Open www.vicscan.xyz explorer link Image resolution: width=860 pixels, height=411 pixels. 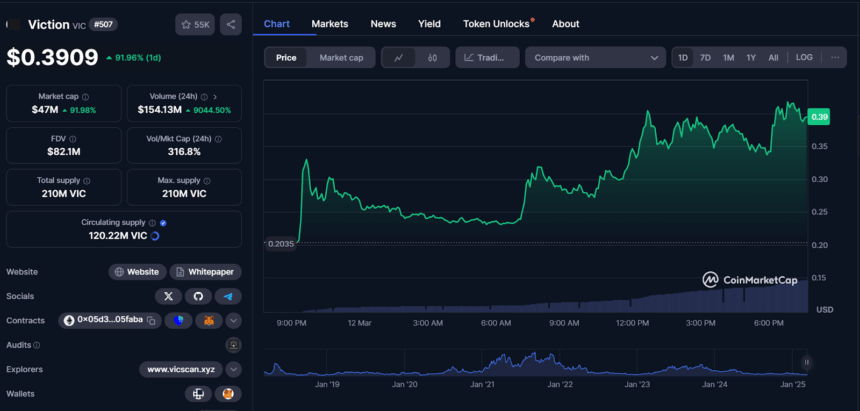181,369
